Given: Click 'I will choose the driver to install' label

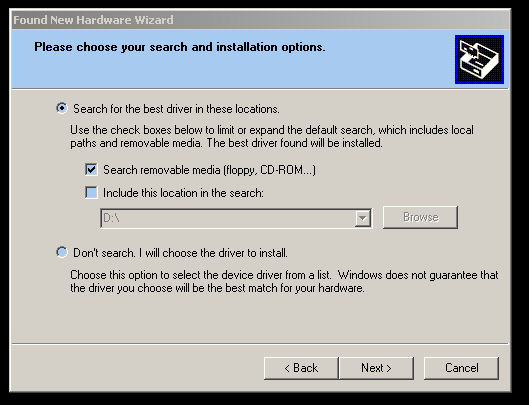Looking at the screenshot, I should pos(213,253).
